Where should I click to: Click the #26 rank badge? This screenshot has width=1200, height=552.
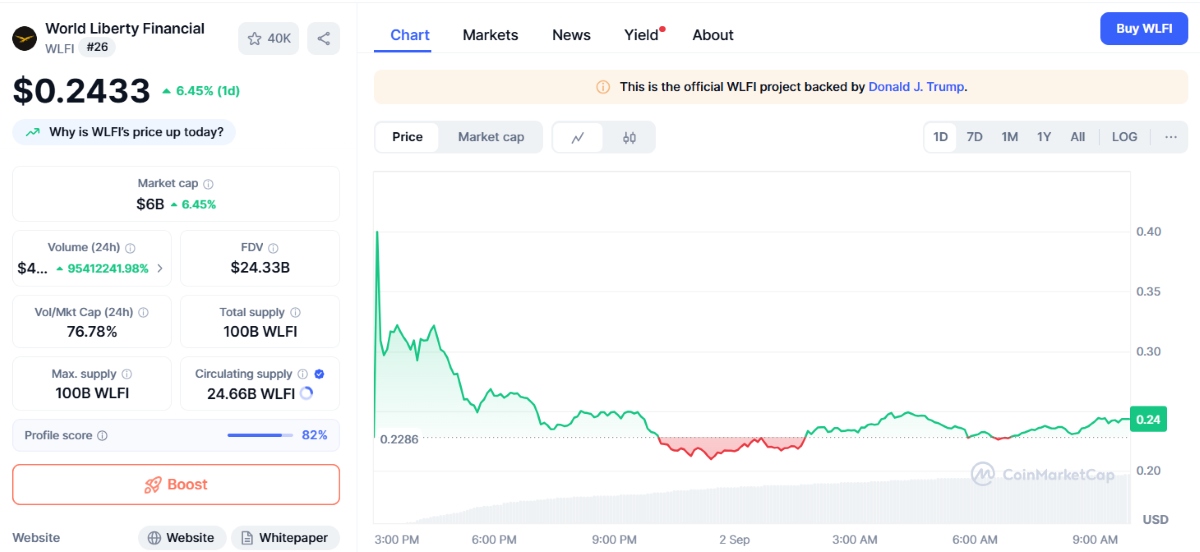point(97,47)
